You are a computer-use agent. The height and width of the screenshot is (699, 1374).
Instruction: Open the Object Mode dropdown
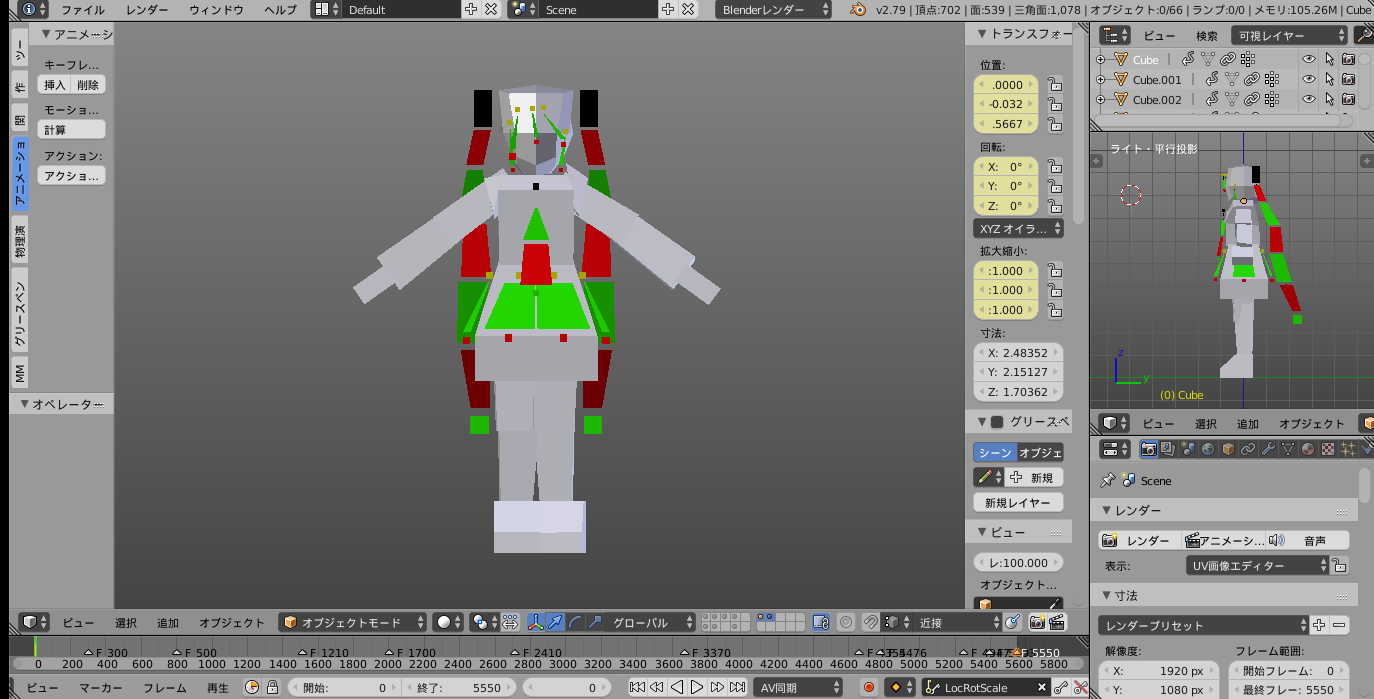click(352, 622)
